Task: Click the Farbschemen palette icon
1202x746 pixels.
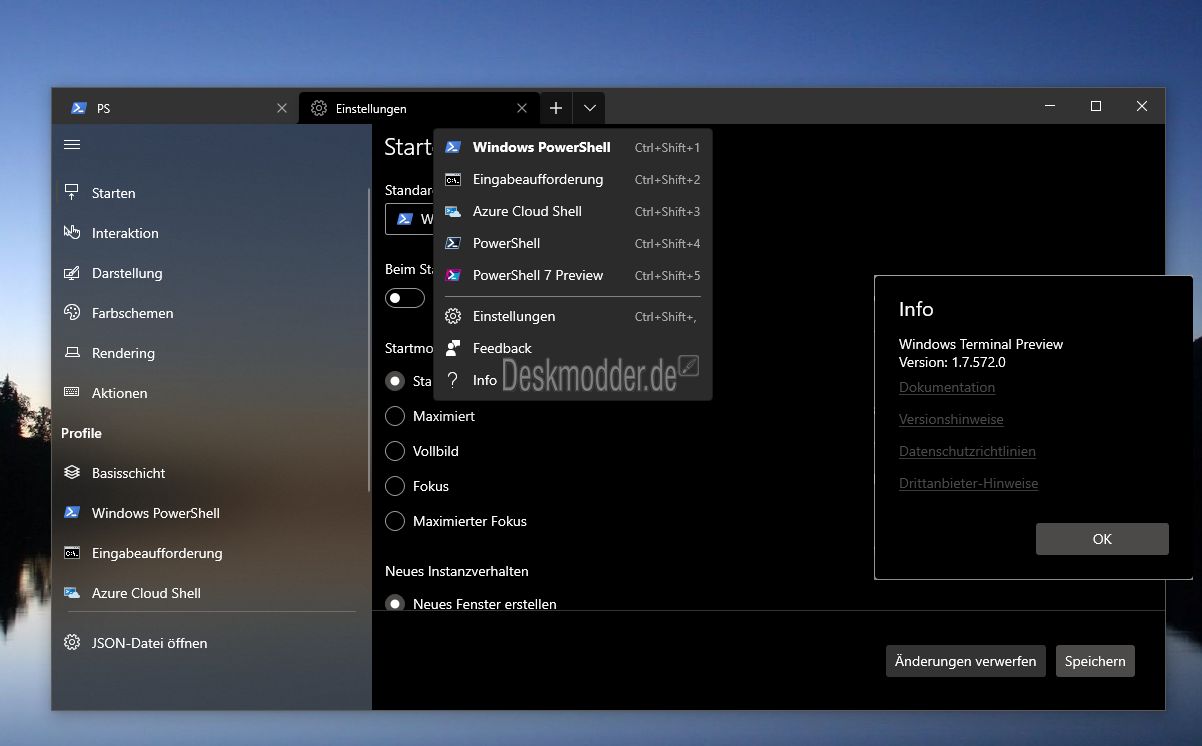Action: point(72,312)
